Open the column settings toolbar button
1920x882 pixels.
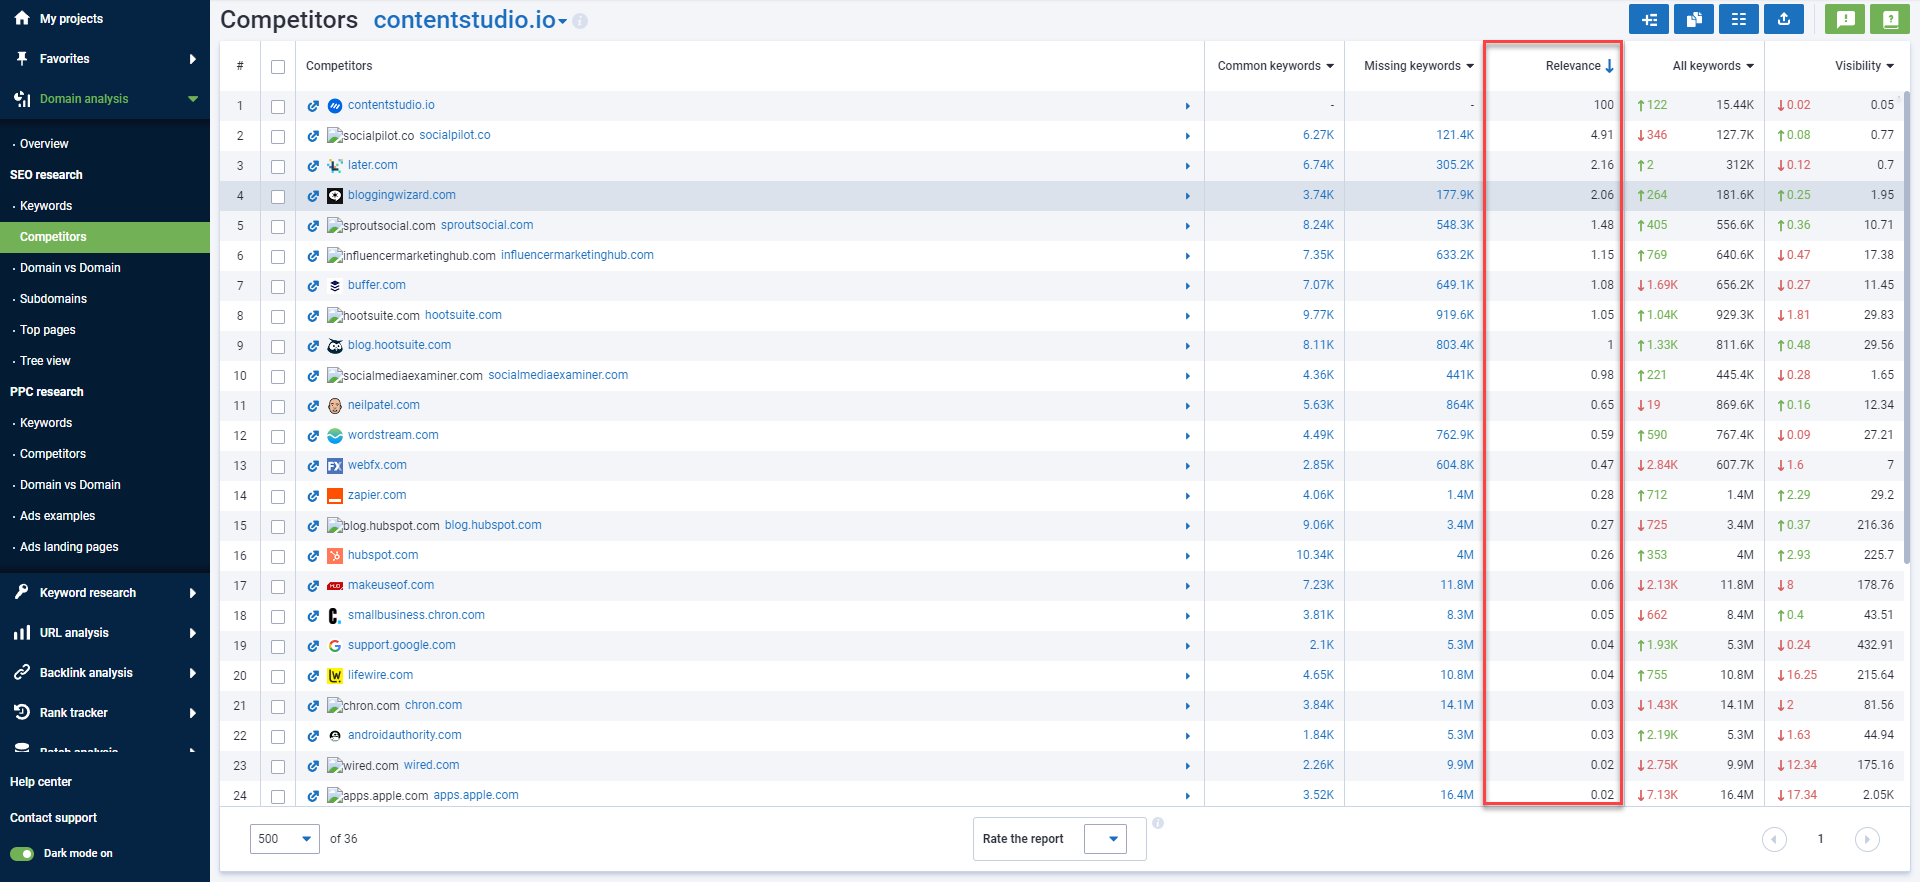(x=1739, y=19)
